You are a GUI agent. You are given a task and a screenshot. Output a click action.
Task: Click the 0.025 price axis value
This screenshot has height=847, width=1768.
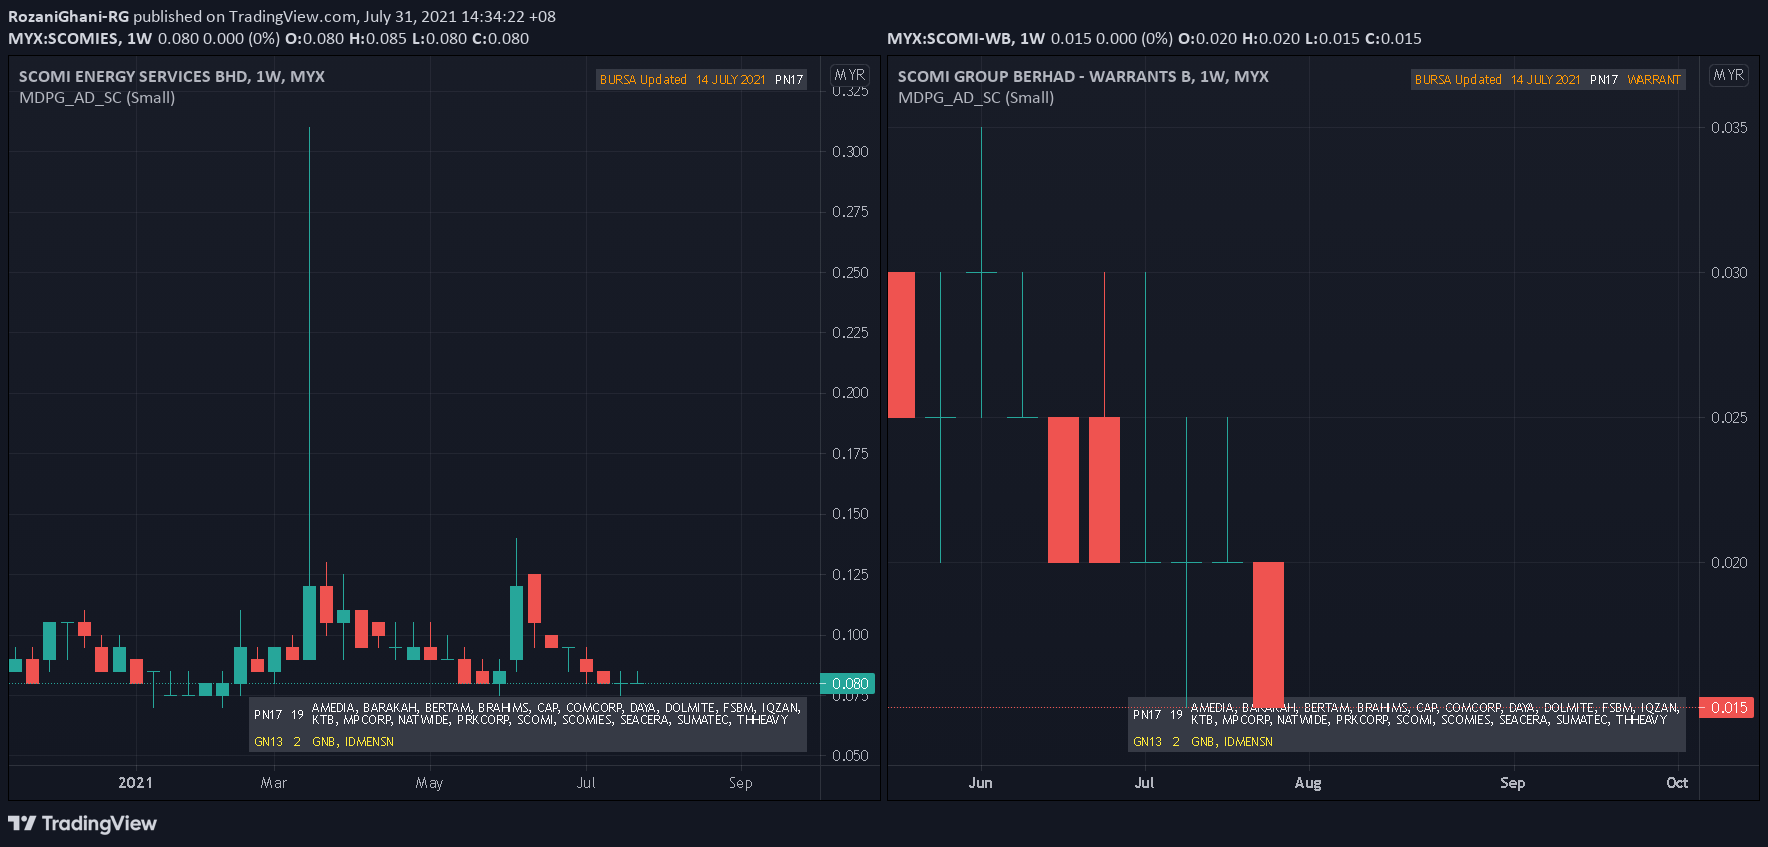tap(1729, 417)
